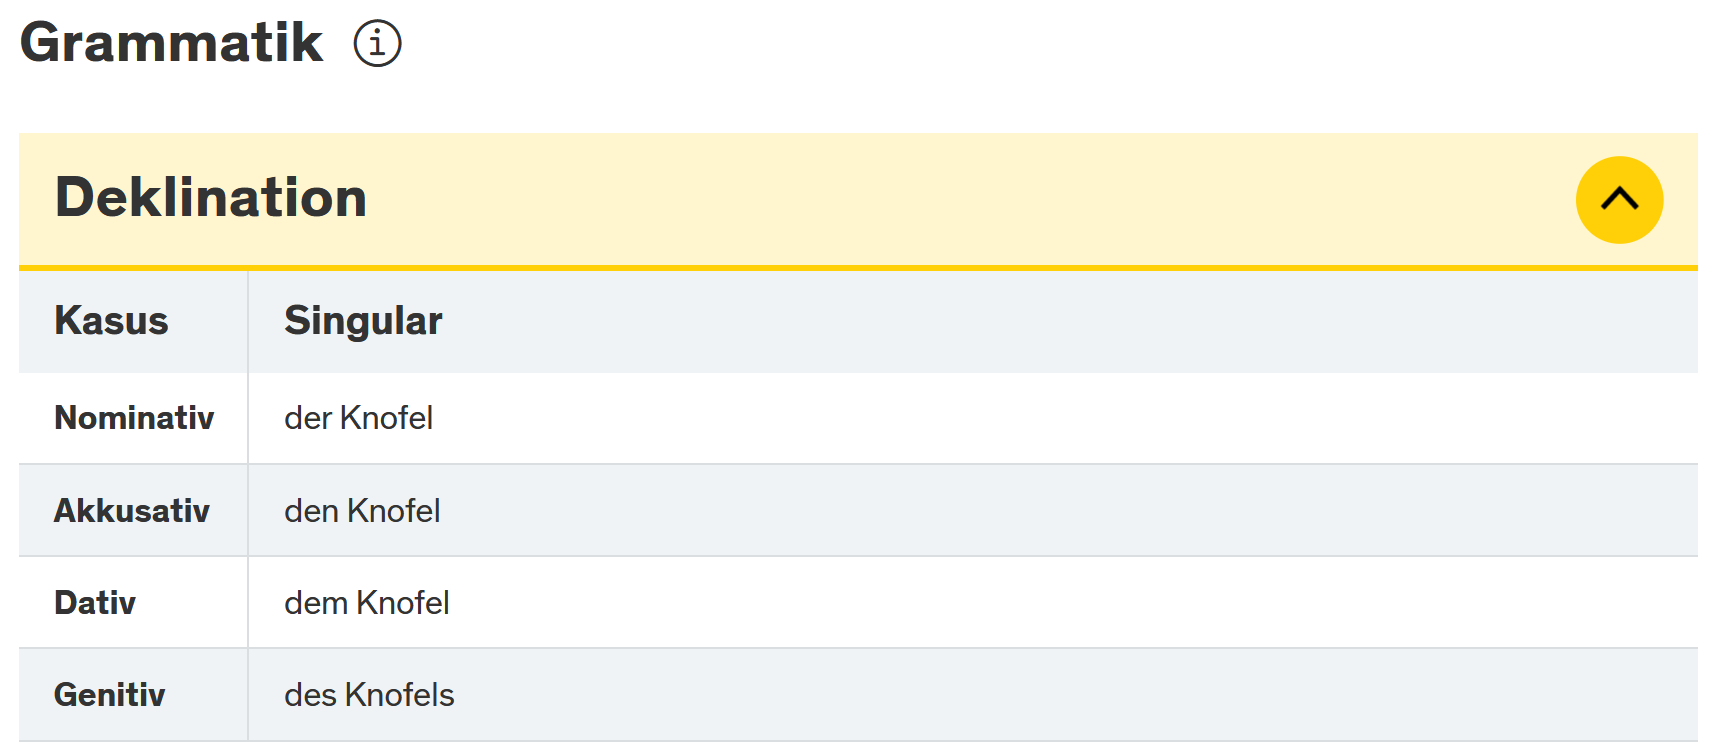1713x748 pixels.
Task: Select the text 'der Knofel'
Action: [x=359, y=418]
